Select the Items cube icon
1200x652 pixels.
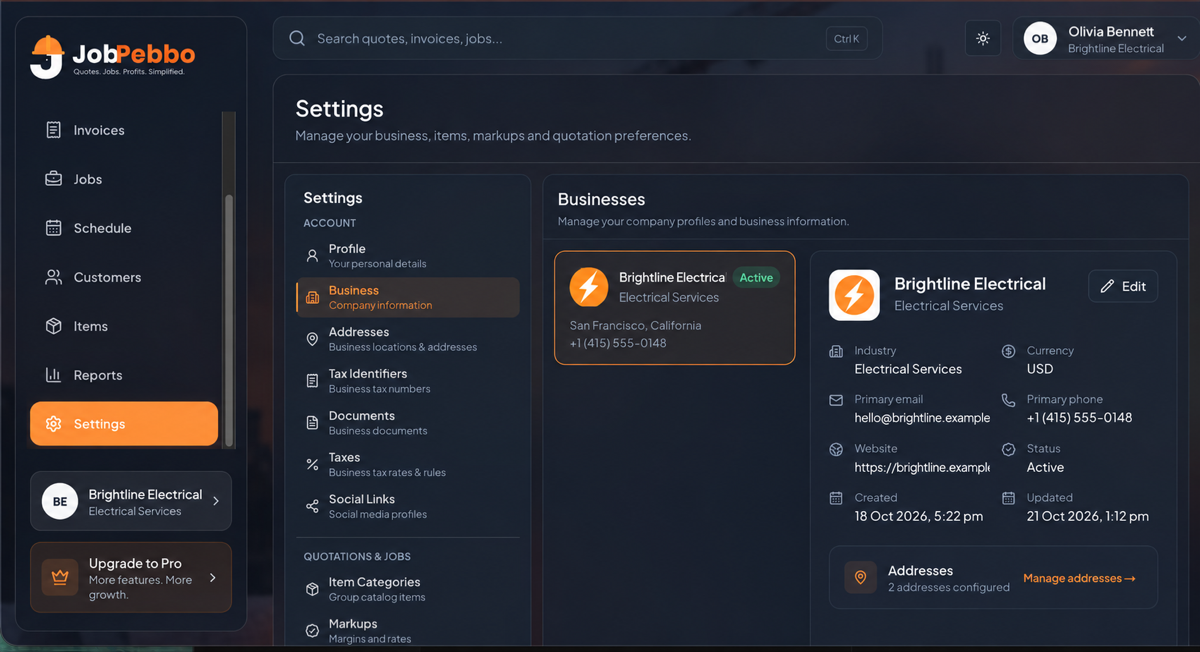click(x=54, y=326)
